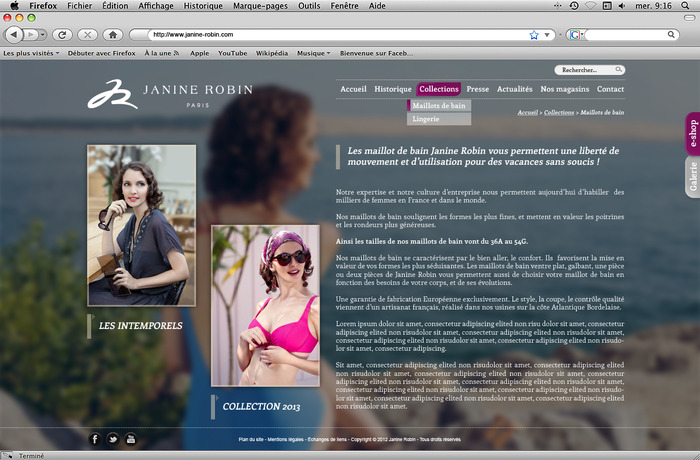The image size is (700, 460).
Task: Open Spotlight search magnifier icon
Action: pos(685,5)
